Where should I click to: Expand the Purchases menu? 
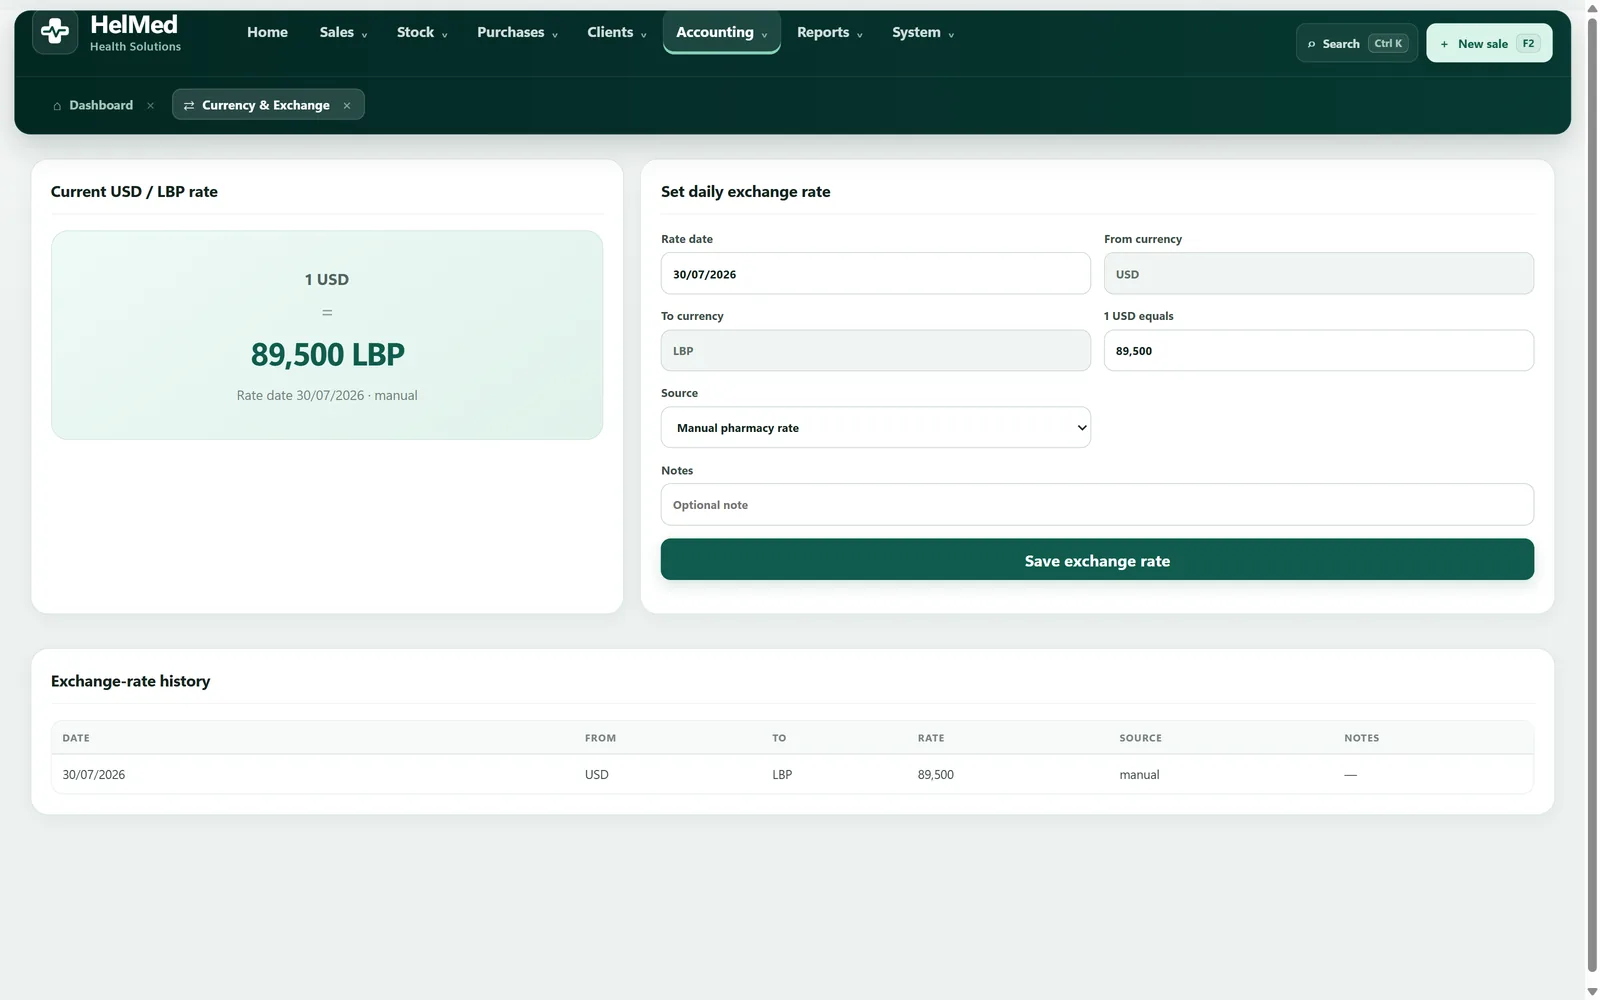(517, 32)
